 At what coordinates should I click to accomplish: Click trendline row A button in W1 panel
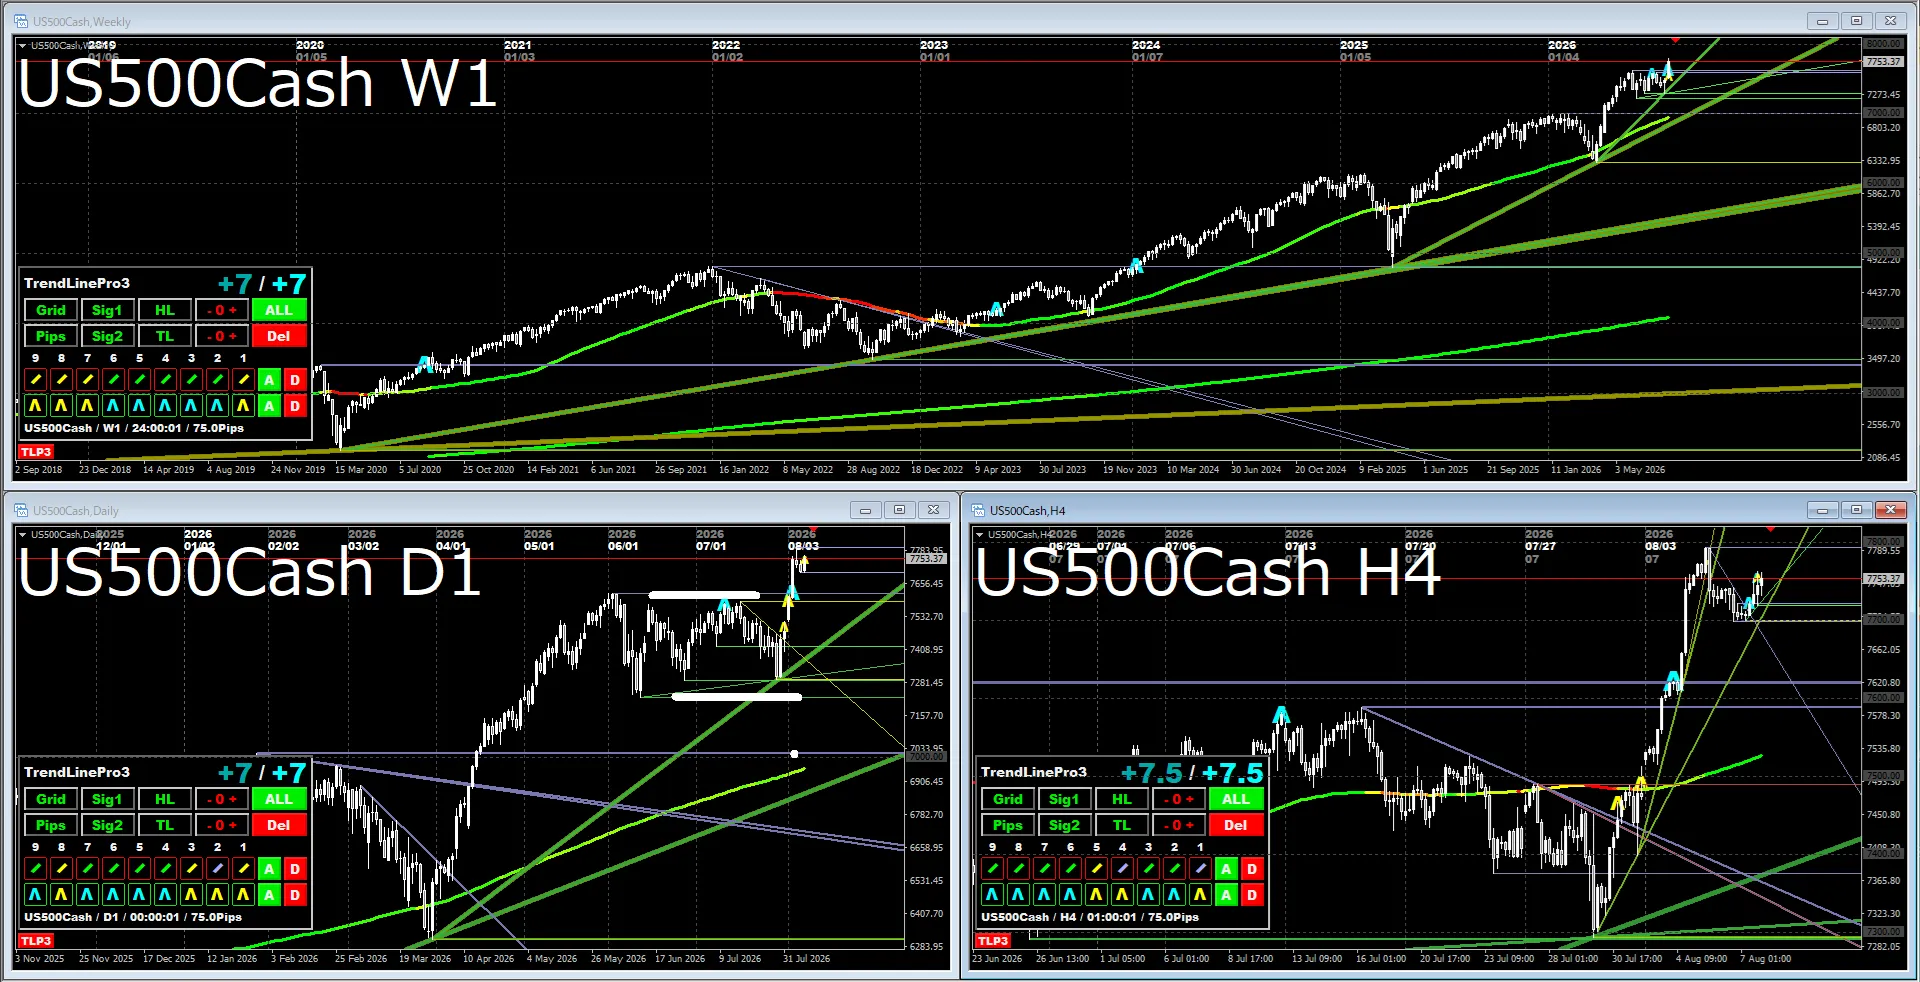269,380
